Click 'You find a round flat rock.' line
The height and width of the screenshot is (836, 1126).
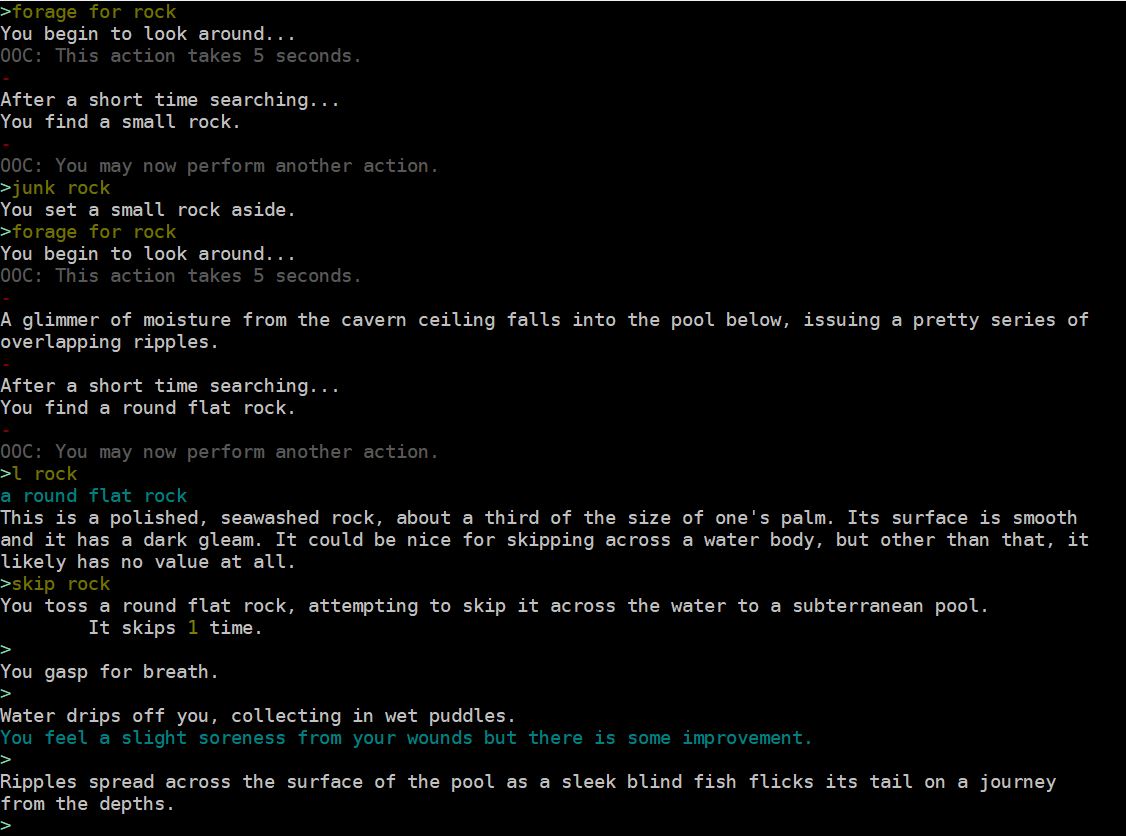148,408
